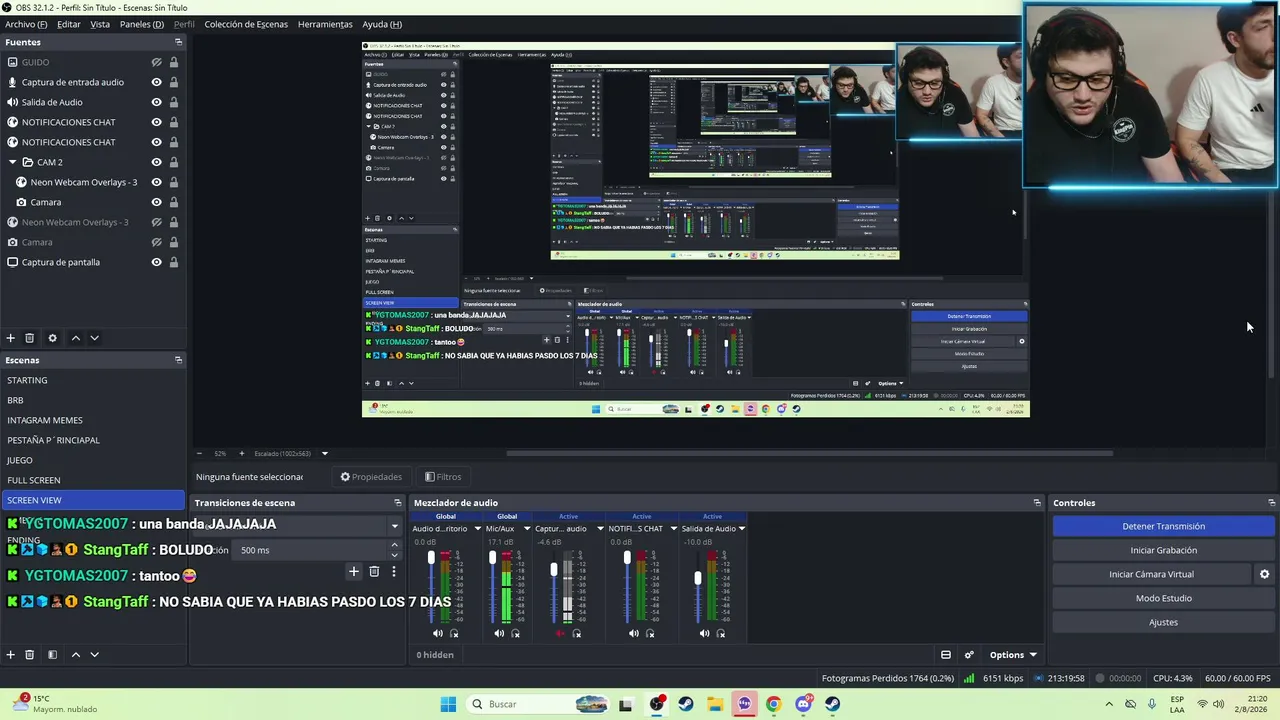This screenshot has height=720, width=1280.
Task: Open Google Chrome from the taskbar
Action: 773,704
